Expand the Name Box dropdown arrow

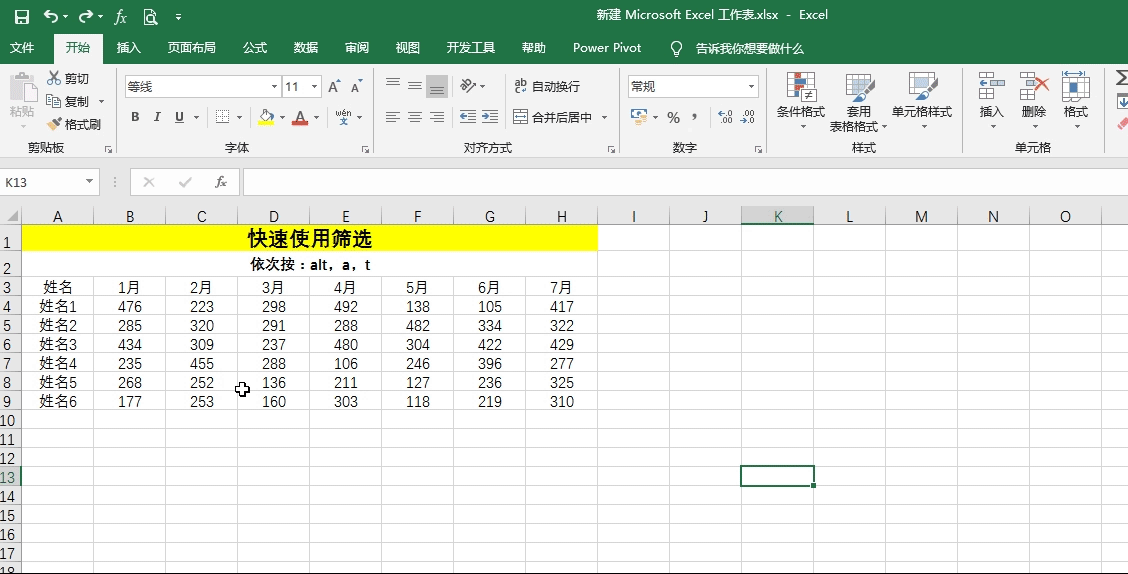pyautogui.click(x=89, y=182)
